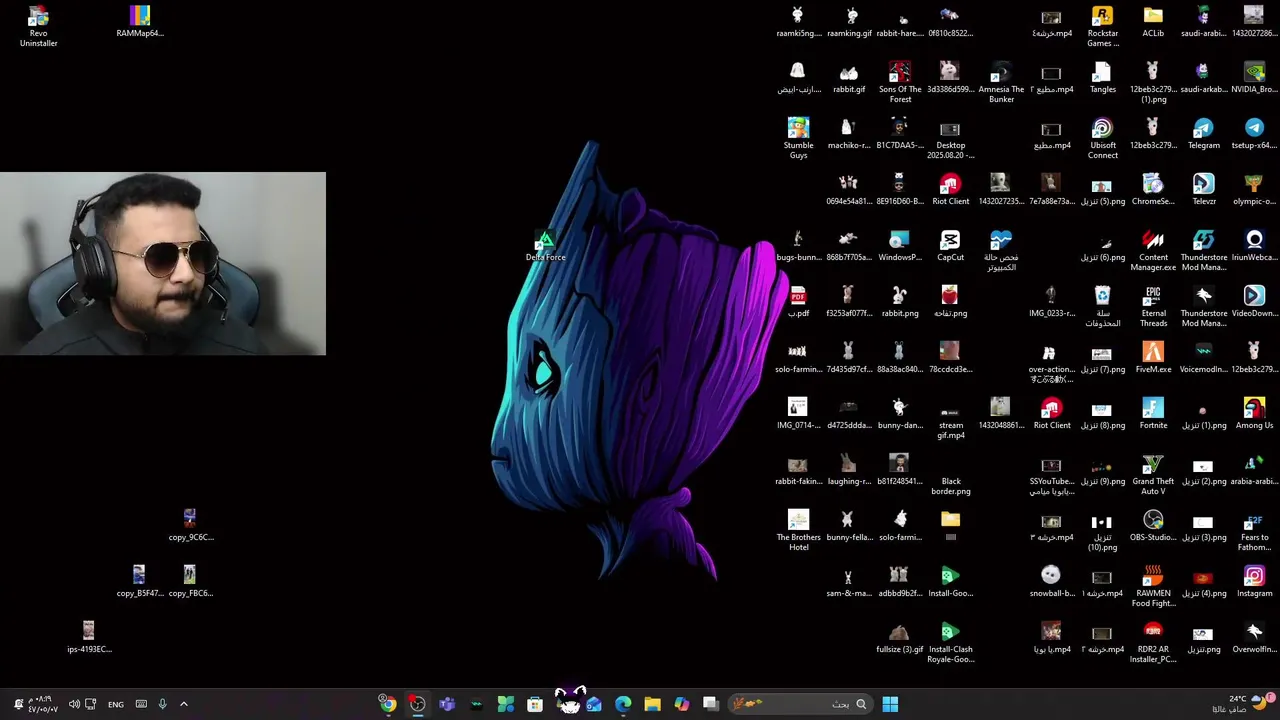Image resolution: width=1280 pixels, height=720 pixels.
Task: Select the NVIDIA_Bro... icon
Action: [x=1254, y=77]
